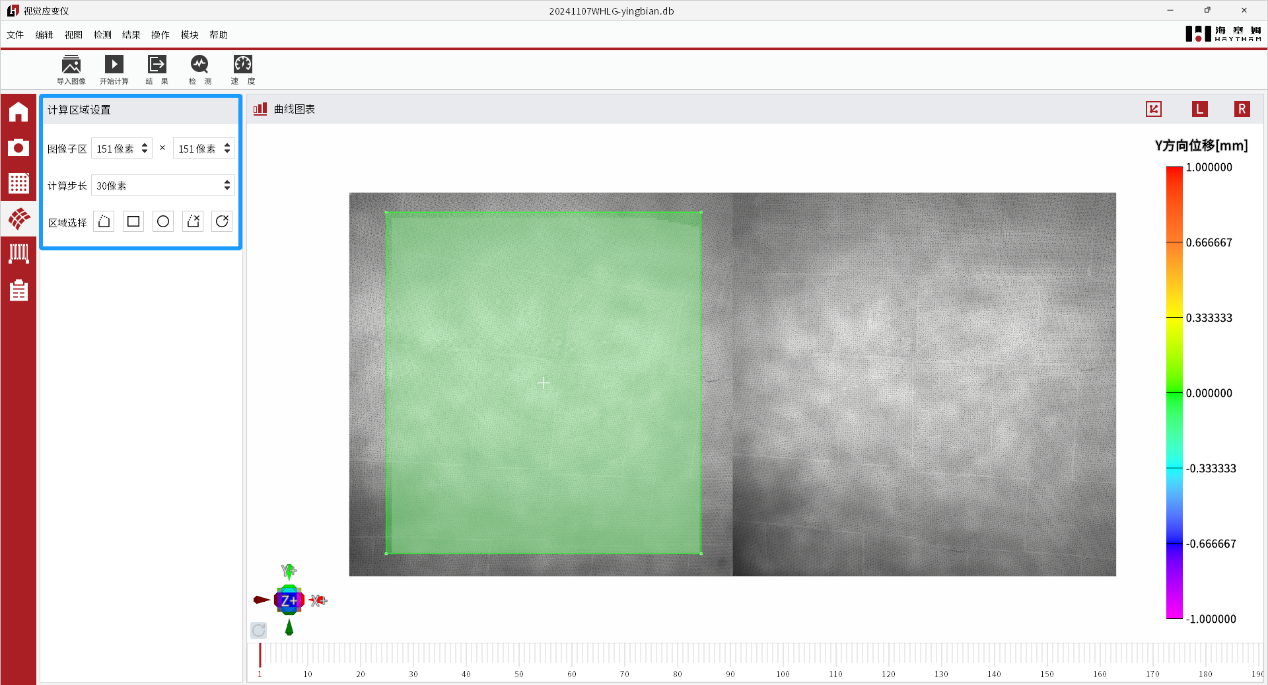This screenshot has width=1268, height=685.
Task: Open the 文件 menu
Action: (x=15, y=35)
